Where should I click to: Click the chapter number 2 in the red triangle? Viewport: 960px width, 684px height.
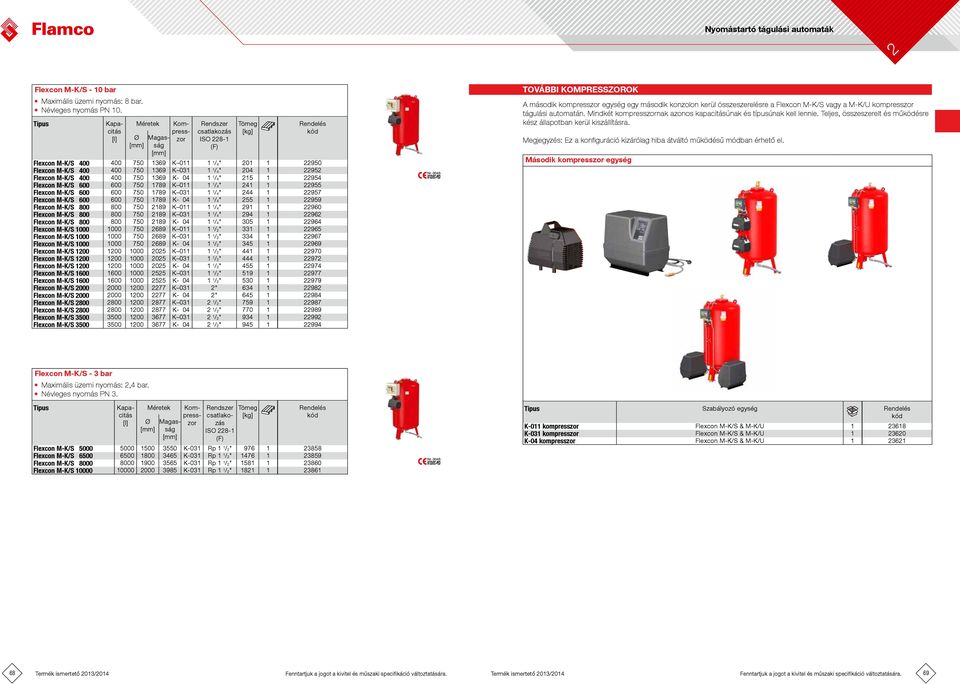pyautogui.click(x=893, y=49)
